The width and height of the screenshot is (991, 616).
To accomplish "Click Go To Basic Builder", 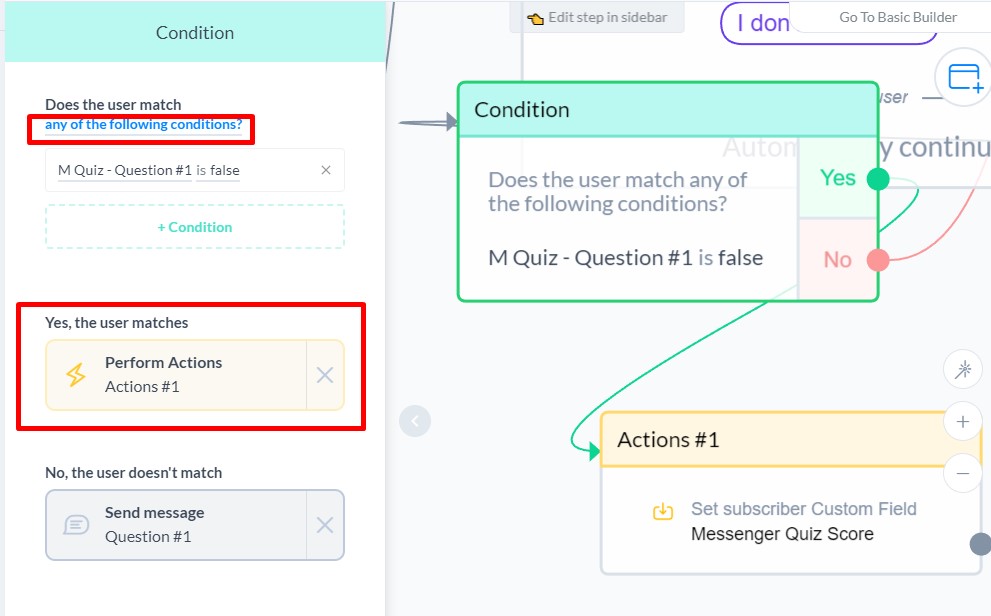I will pyautogui.click(x=899, y=16).
